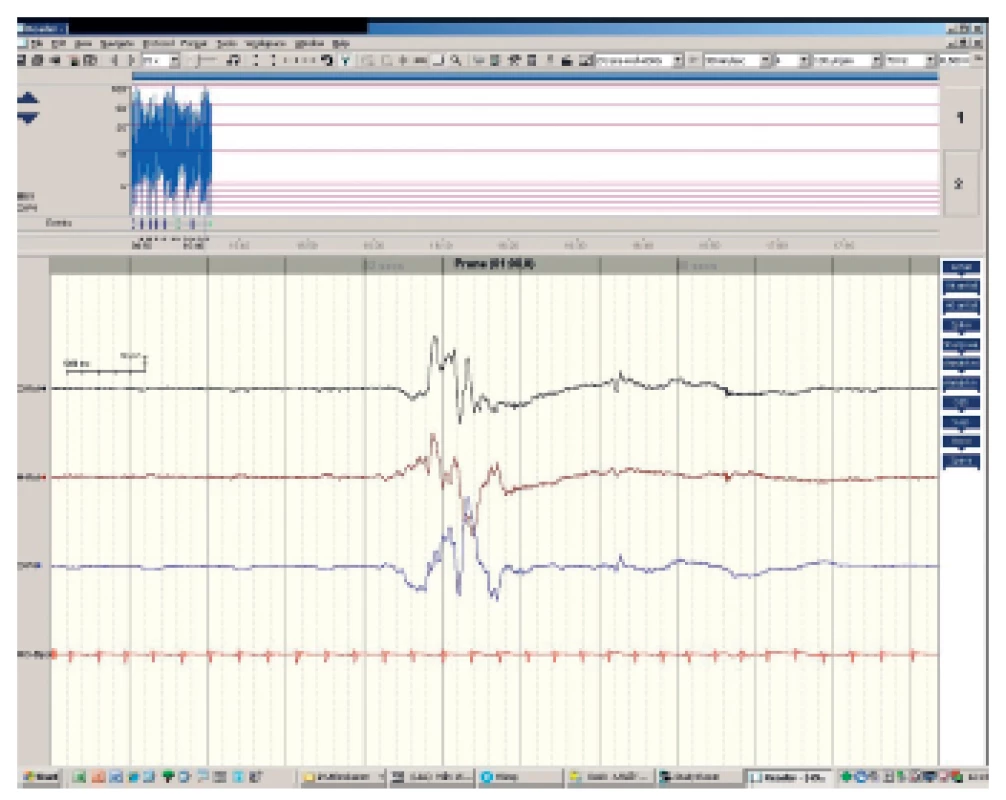Select the red ECG trace channel label
The image size is (1006, 800).
[35, 654]
